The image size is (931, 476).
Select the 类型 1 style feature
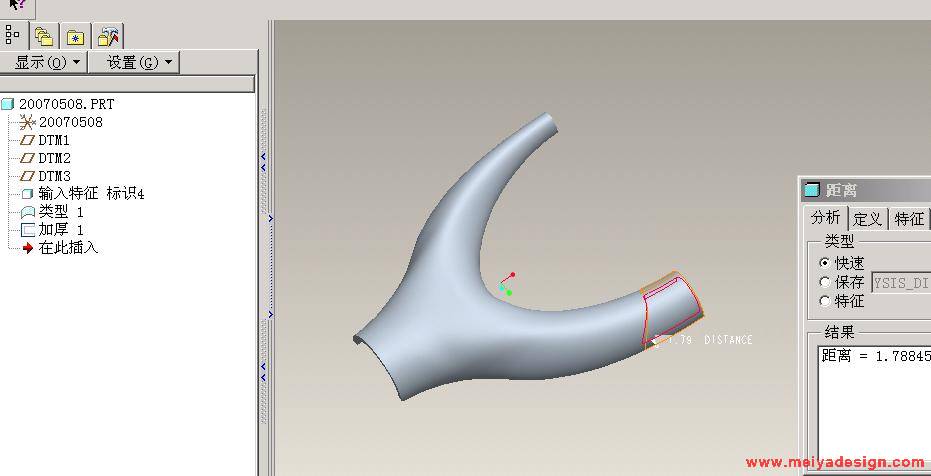pyautogui.click(x=61, y=212)
